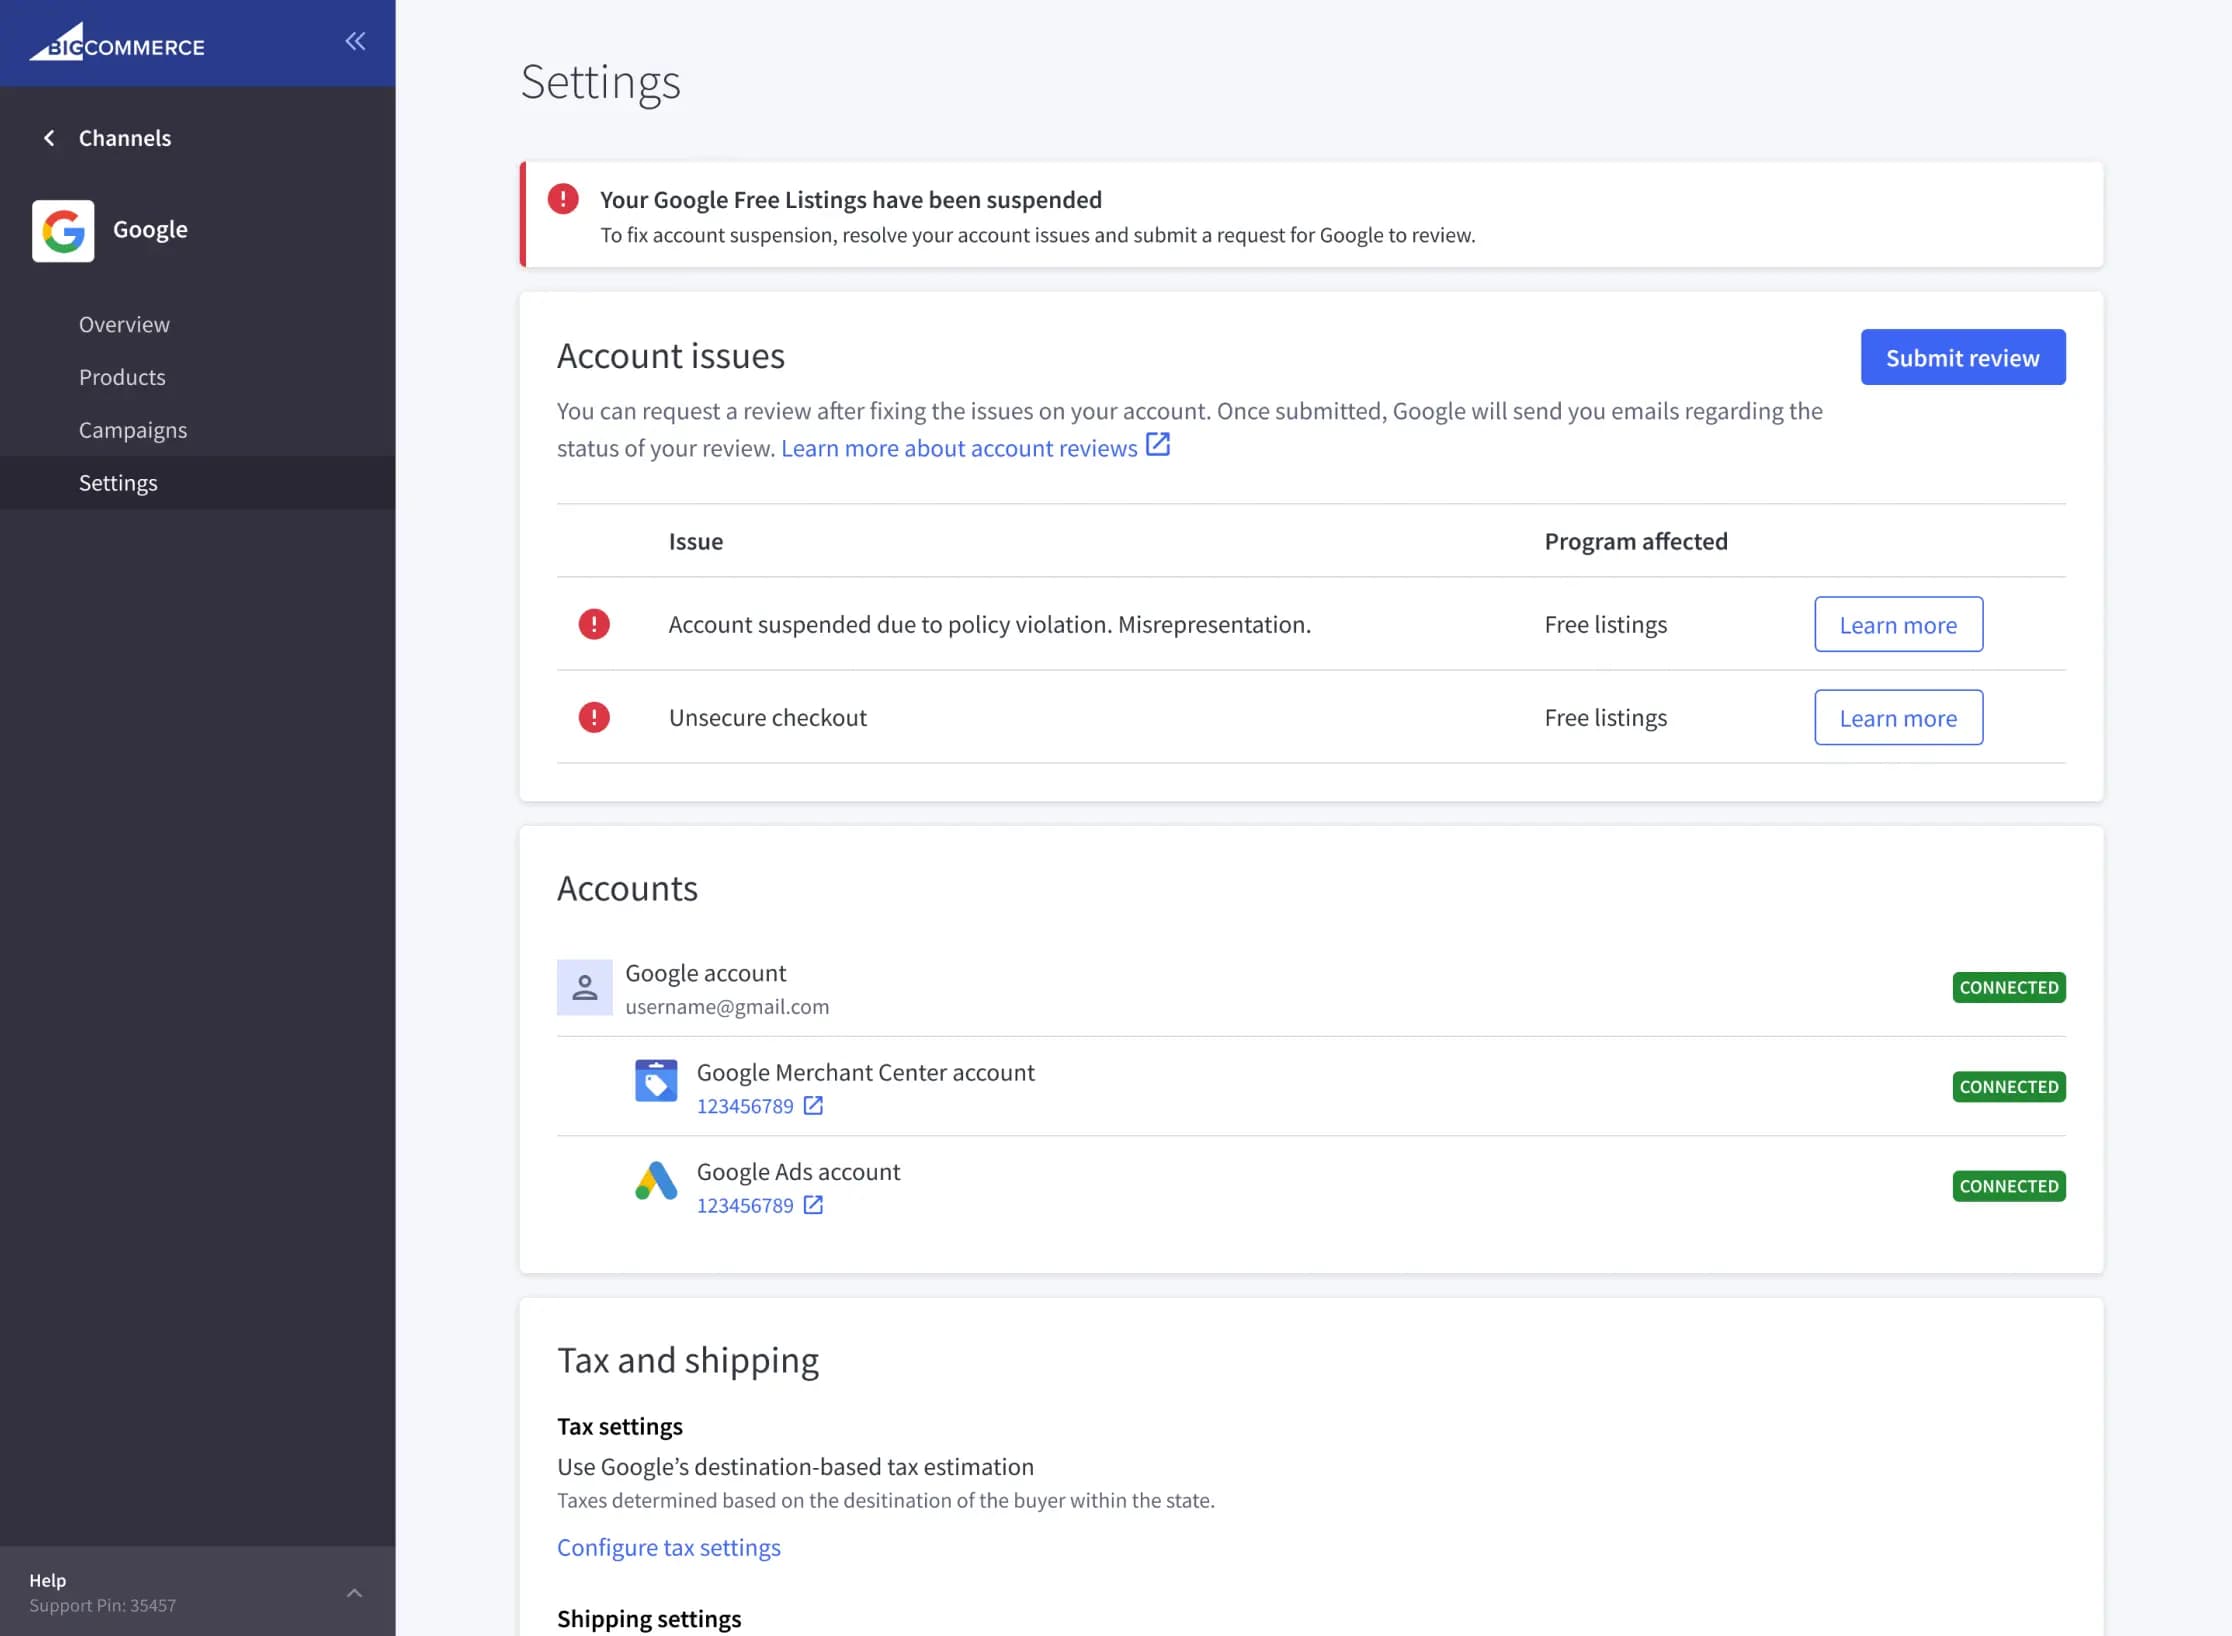This screenshot has width=2232, height=1636.
Task: Click the Settings page title
Action: (600, 83)
